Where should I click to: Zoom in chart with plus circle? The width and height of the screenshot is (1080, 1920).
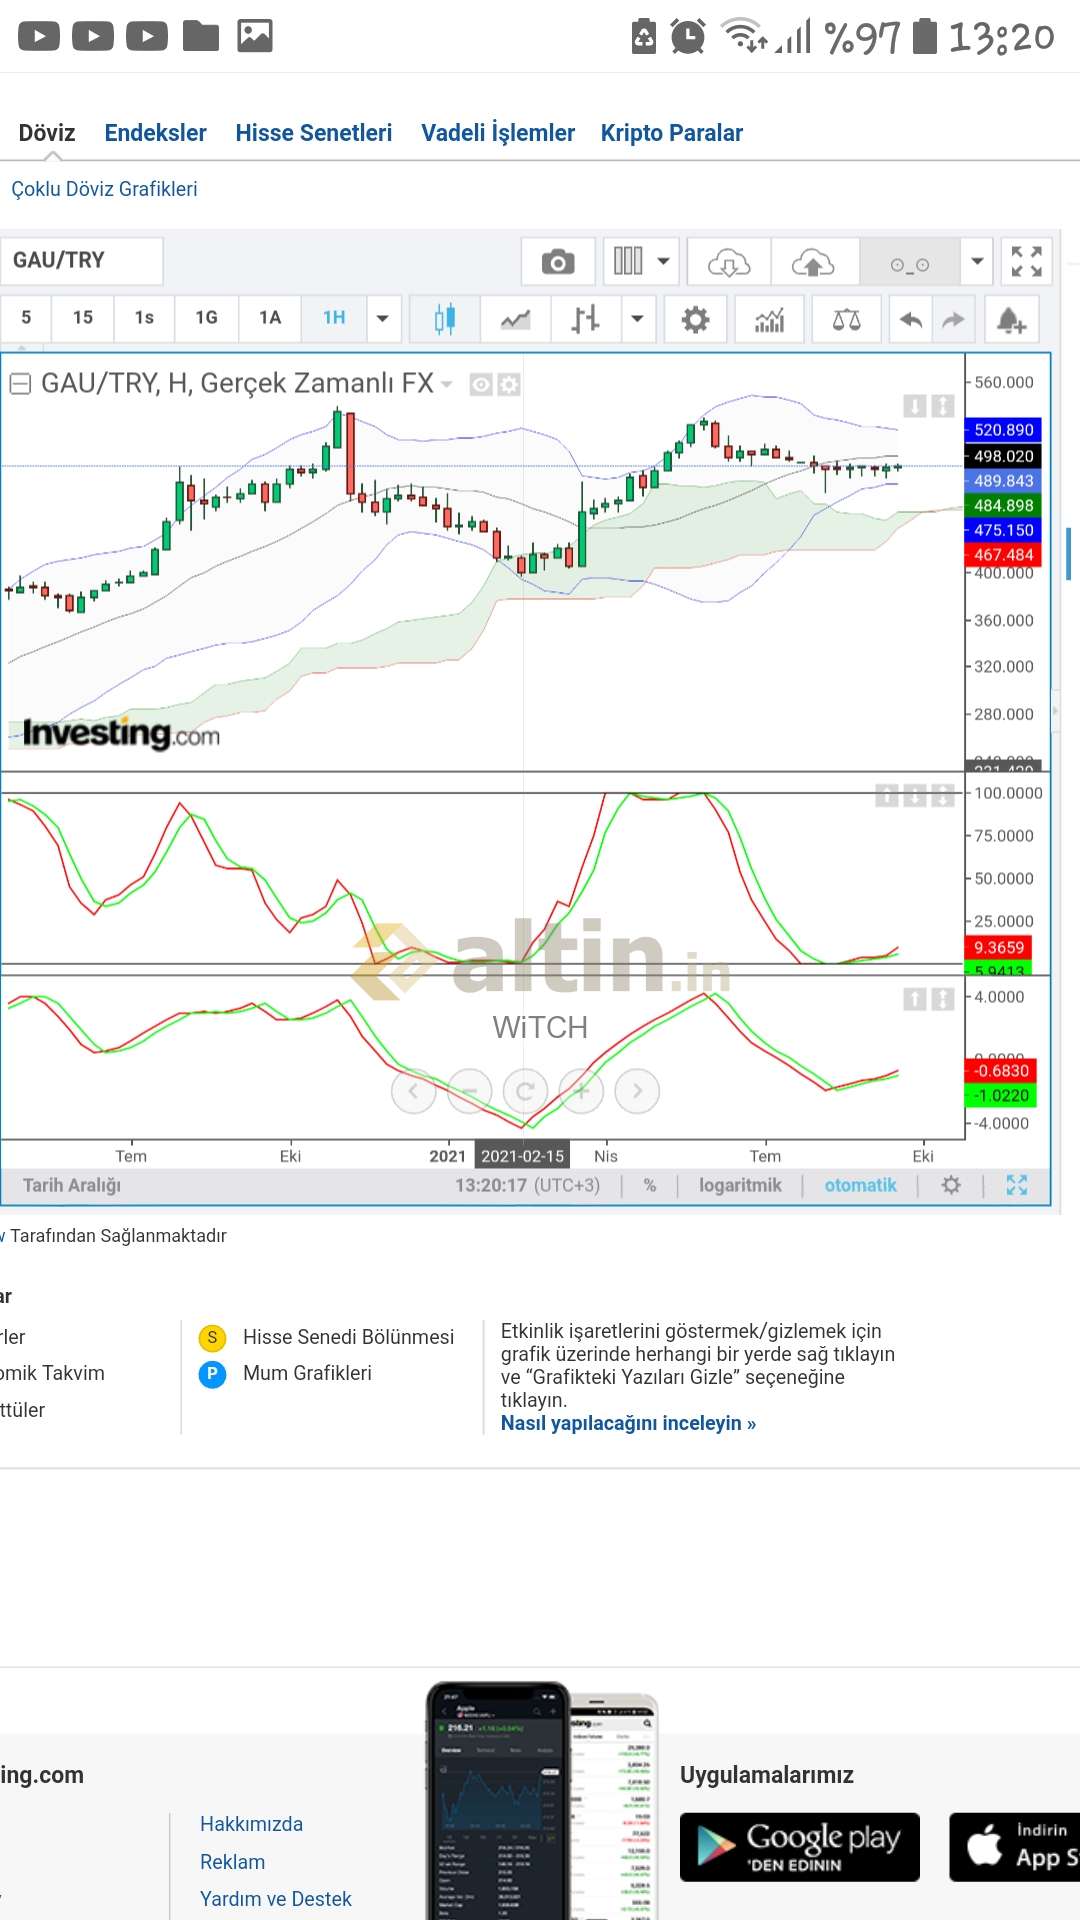pos(581,1091)
